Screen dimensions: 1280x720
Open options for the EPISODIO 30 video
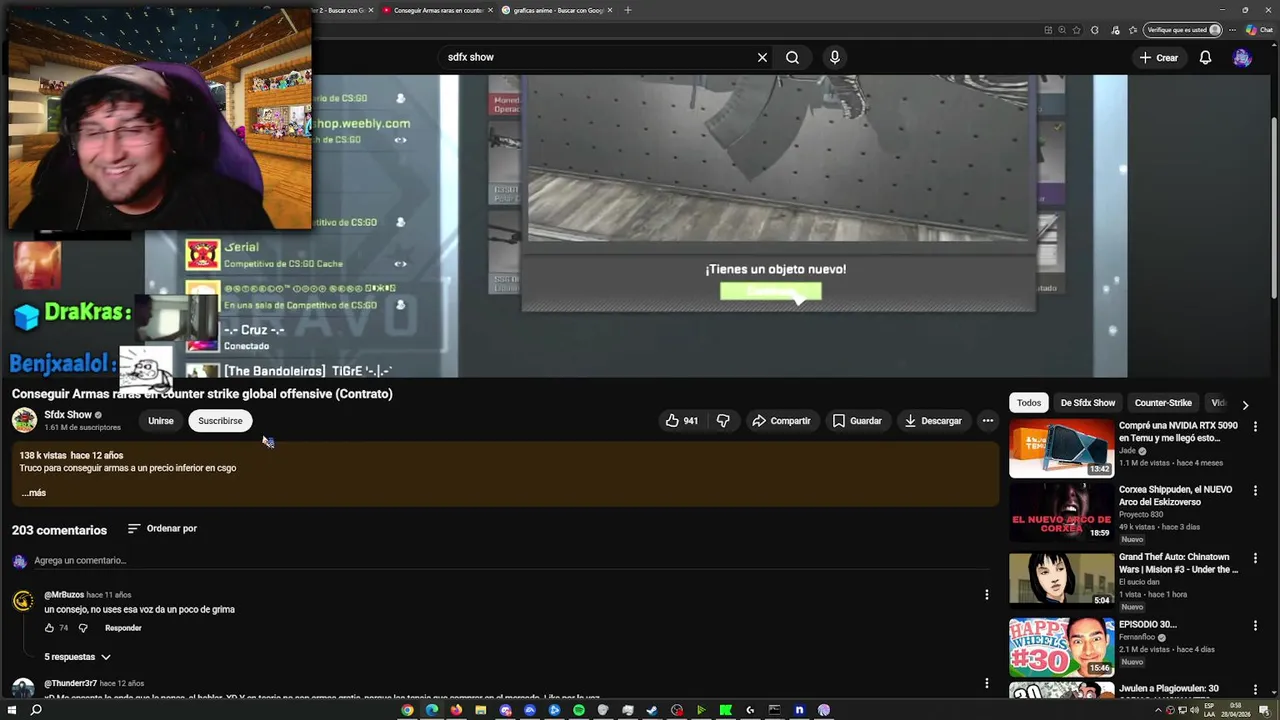(1255, 625)
